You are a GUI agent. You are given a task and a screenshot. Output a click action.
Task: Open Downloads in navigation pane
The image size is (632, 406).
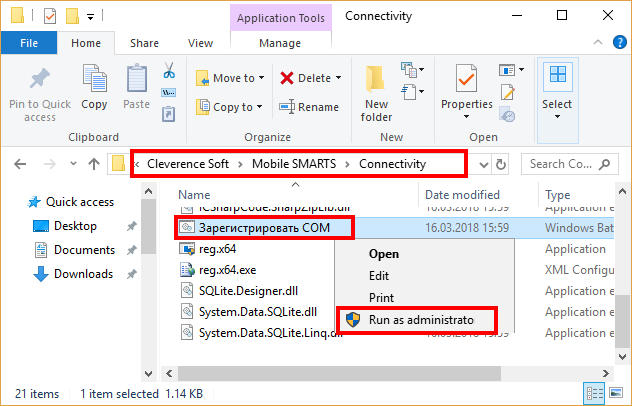[73, 274]
